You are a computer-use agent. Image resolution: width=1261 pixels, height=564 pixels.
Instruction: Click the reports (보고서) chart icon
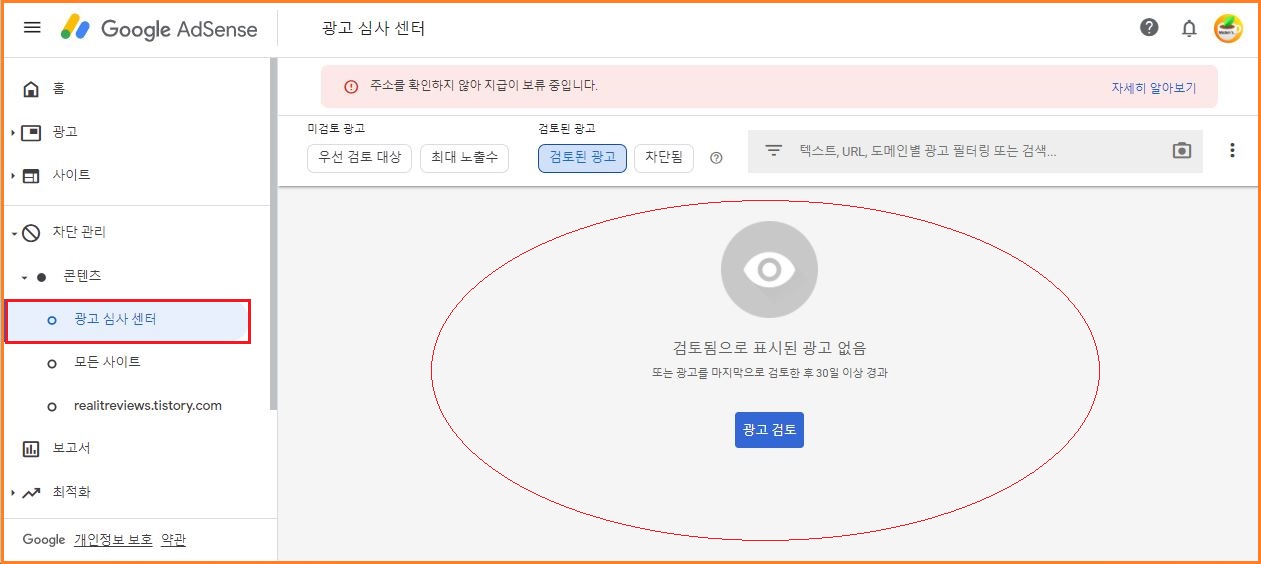[x=31, y=449]
